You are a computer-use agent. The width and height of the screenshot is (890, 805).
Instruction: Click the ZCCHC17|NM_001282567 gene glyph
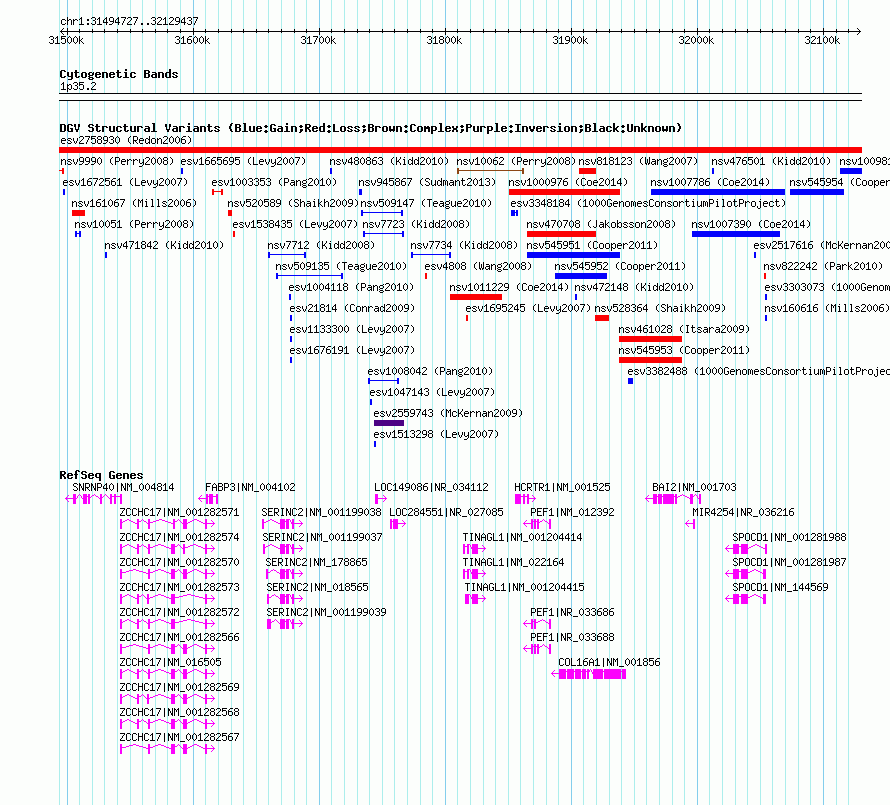[x=167, y=749]
